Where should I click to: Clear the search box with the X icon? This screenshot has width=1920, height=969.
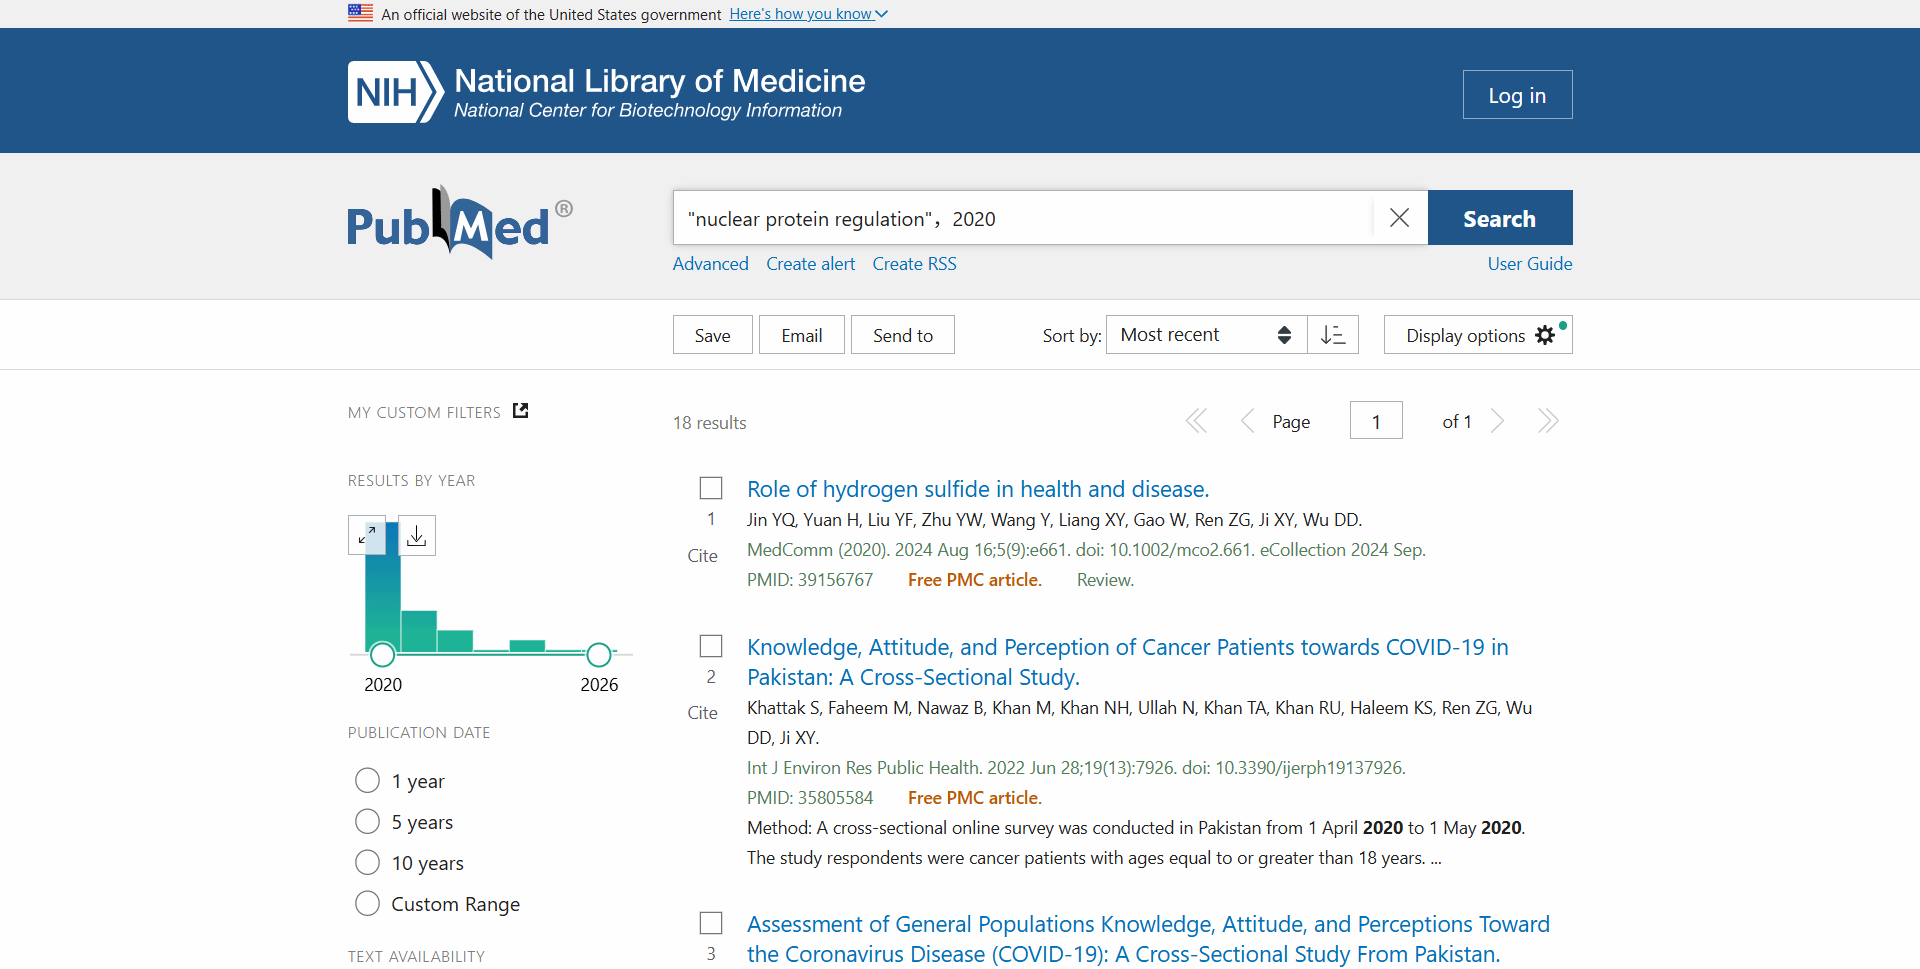click(x=1399, y=218)
